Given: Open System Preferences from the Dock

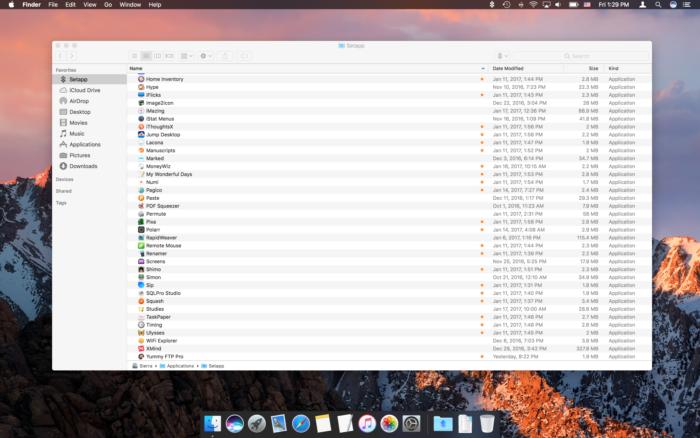Looking at the screenshot, I should (411, 423).
